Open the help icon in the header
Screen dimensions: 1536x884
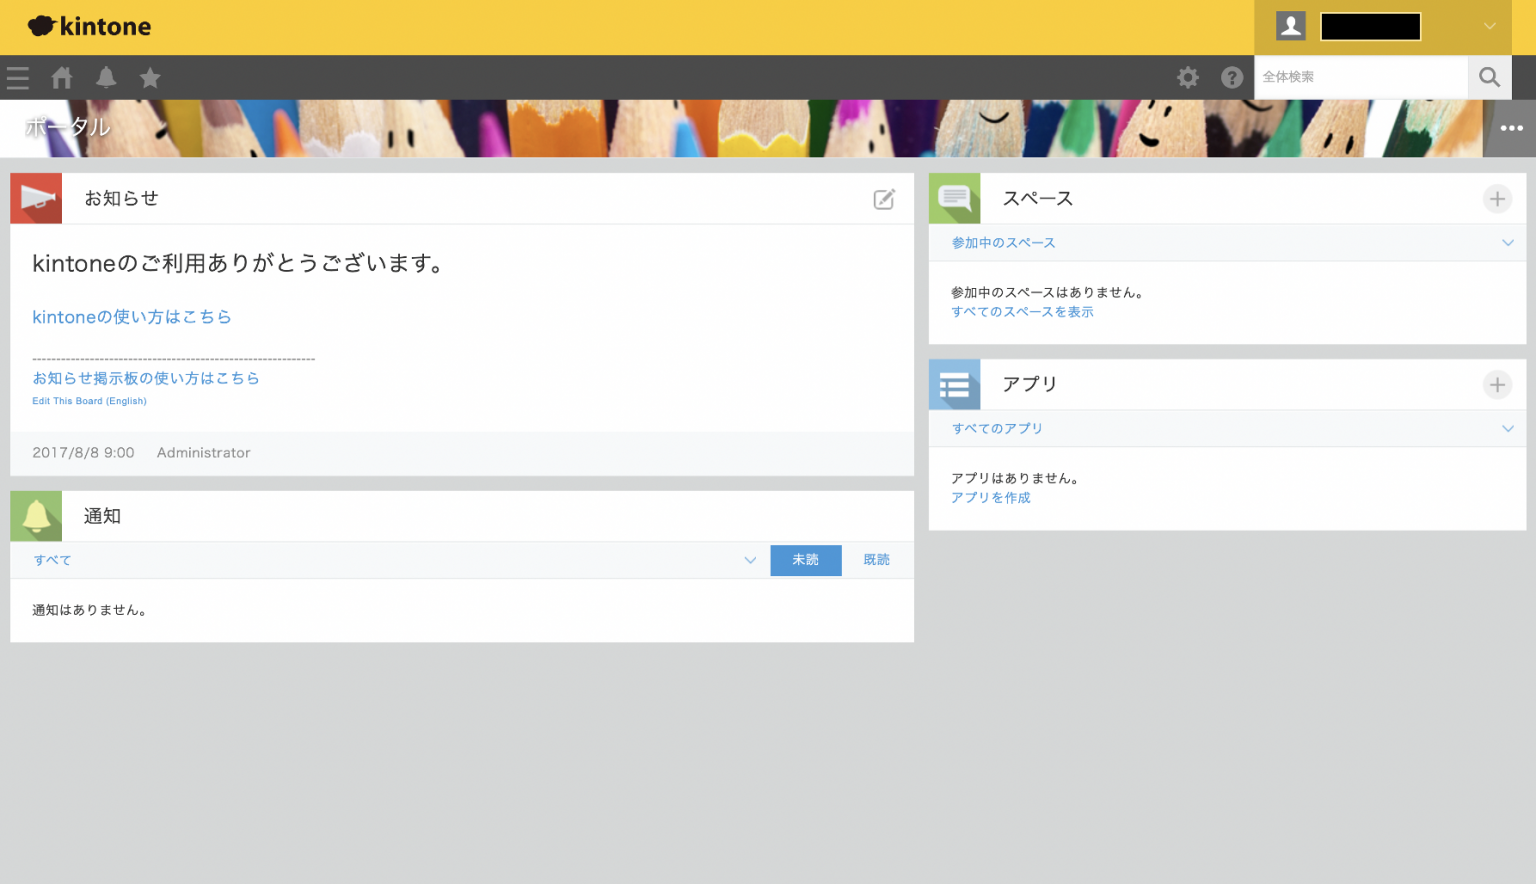click(1232, 77)
